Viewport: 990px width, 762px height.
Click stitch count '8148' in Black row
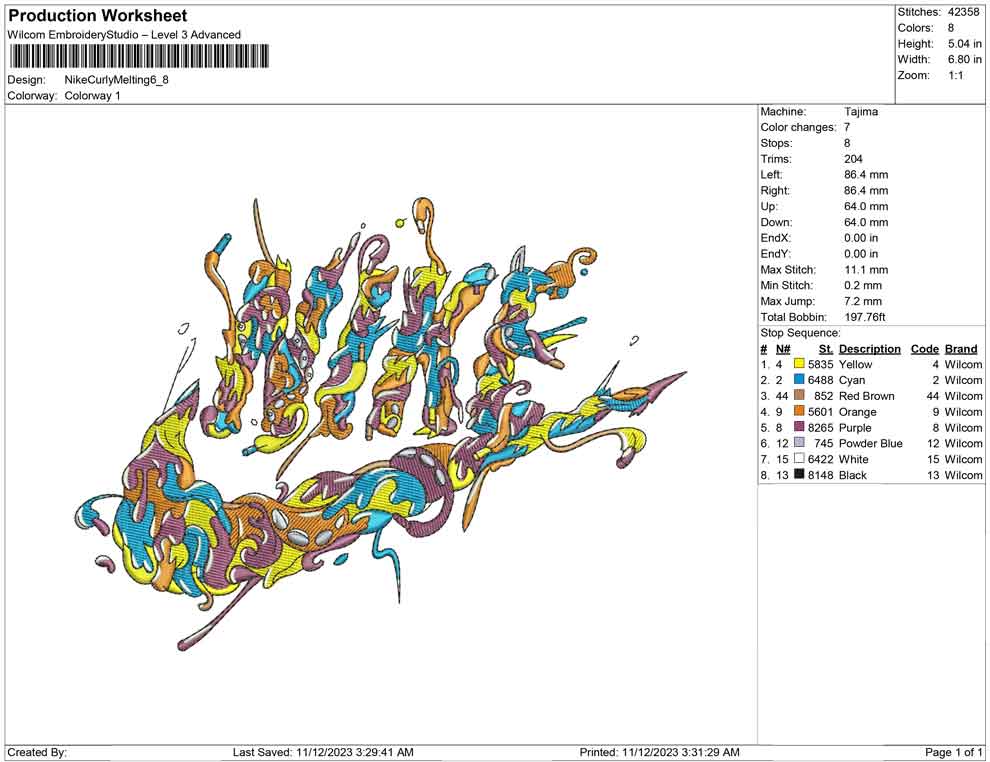click(821, 475)
